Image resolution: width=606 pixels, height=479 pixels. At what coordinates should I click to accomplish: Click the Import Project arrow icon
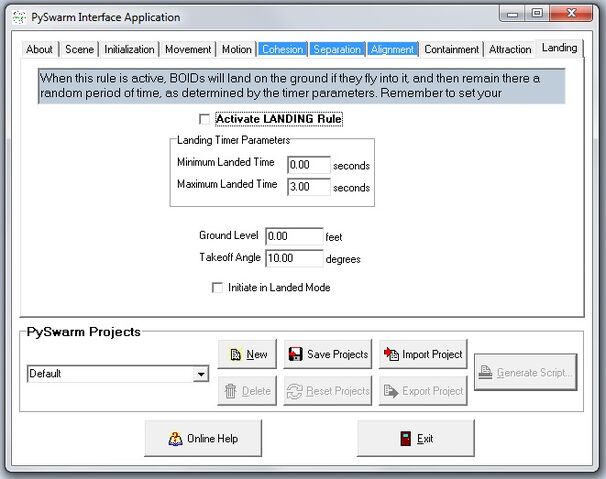click(x=391, y=354)
